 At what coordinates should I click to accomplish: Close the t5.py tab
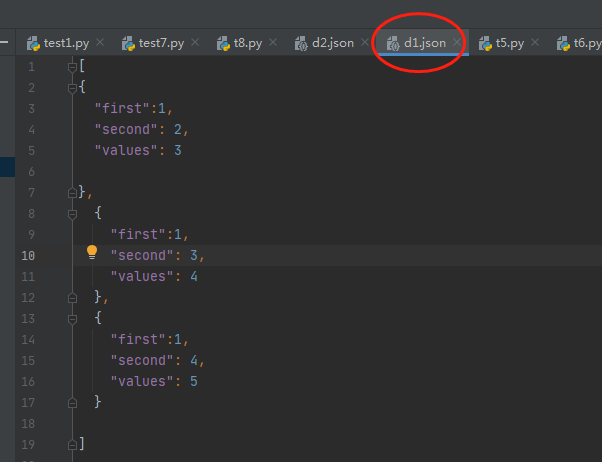[535, 42]
